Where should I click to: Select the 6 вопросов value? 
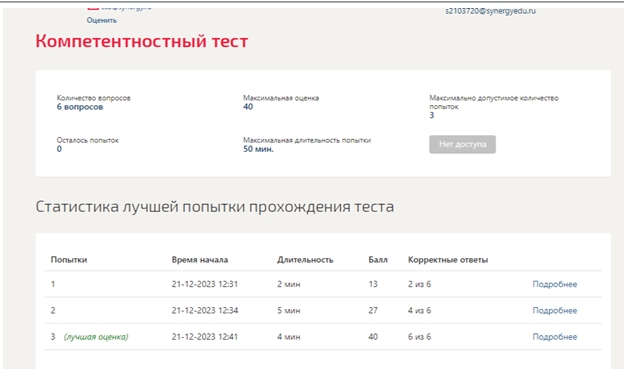coord(80,107)
